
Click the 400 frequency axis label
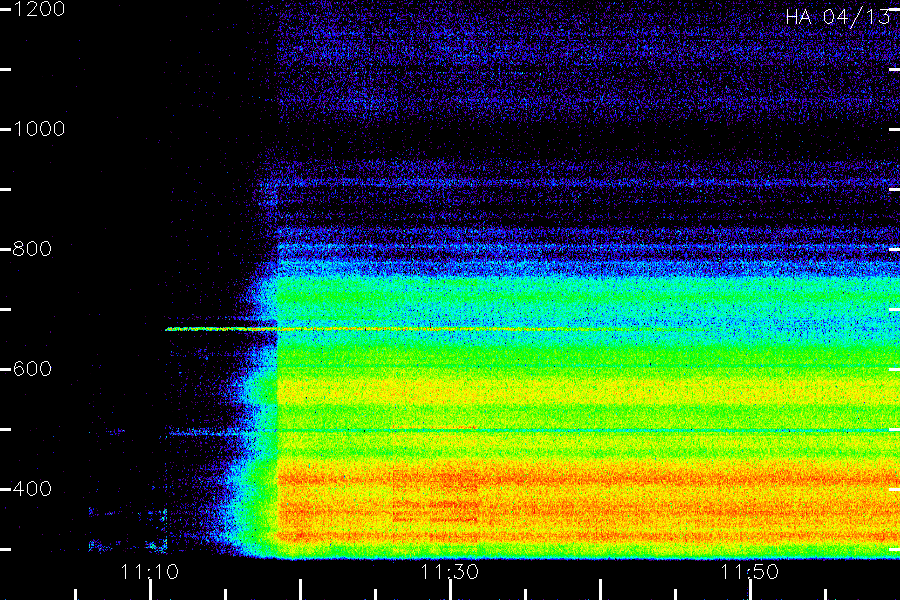click(x=32, y=489)
